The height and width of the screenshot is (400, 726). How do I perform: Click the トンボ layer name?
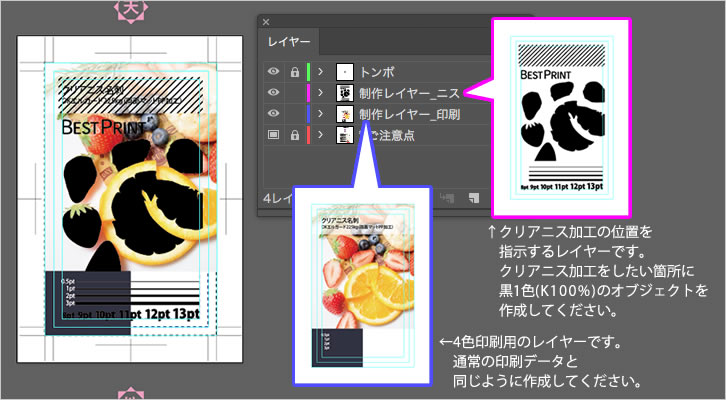[377, 72]
